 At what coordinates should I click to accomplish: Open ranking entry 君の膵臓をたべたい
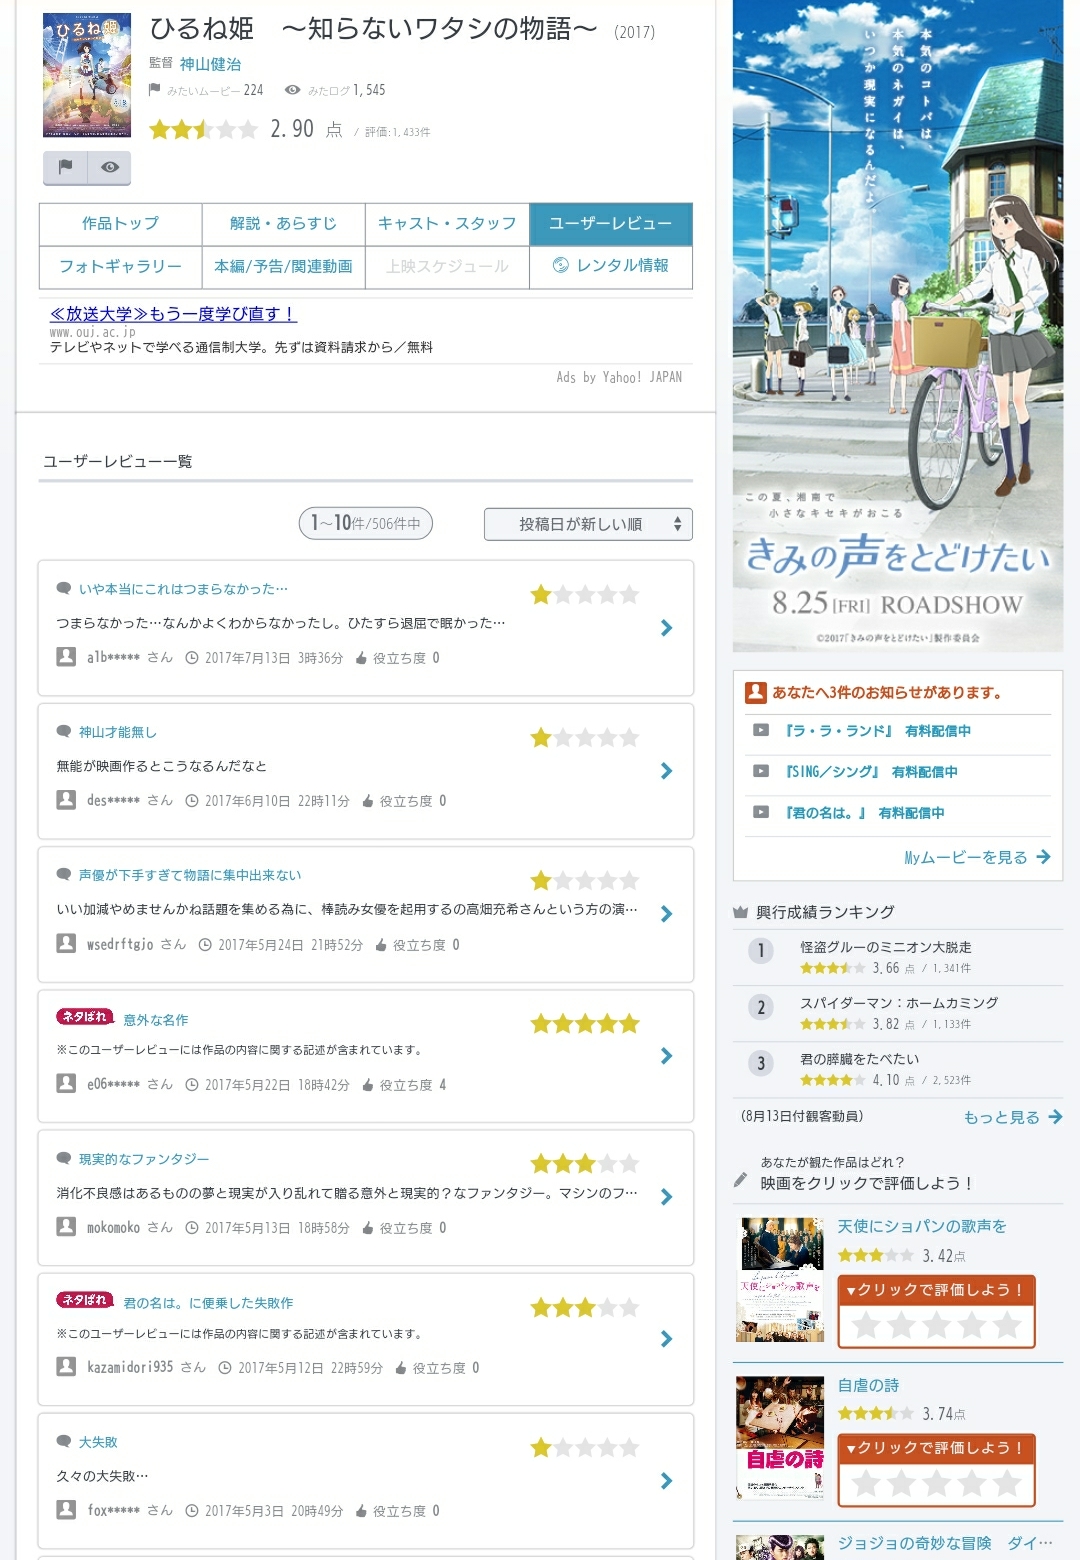coord(860,1059)
